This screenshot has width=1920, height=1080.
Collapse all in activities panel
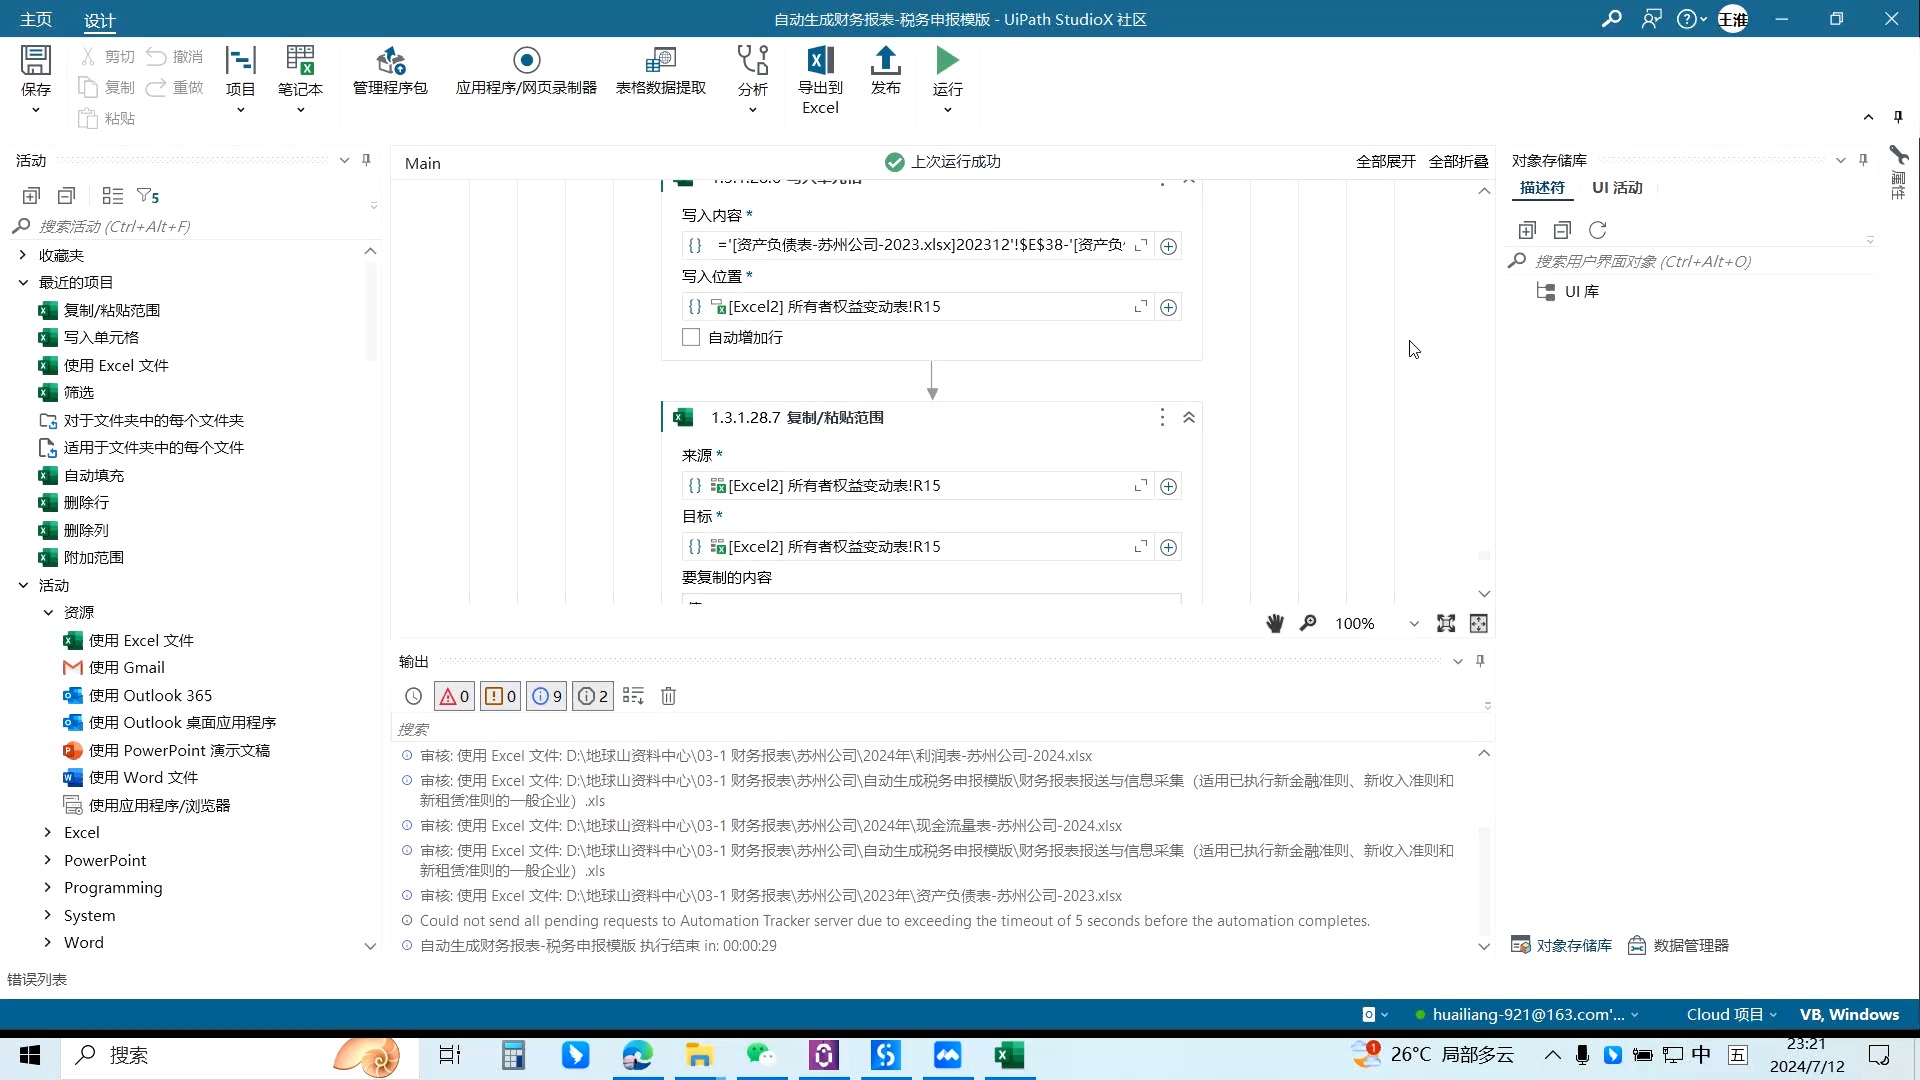click(x=66, y=196)
